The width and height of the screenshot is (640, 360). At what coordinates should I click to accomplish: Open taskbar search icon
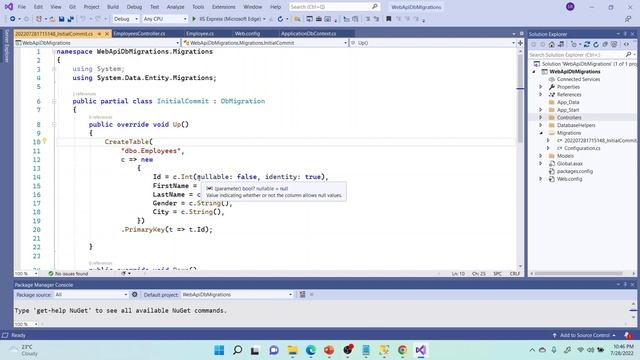click(237, 350)
